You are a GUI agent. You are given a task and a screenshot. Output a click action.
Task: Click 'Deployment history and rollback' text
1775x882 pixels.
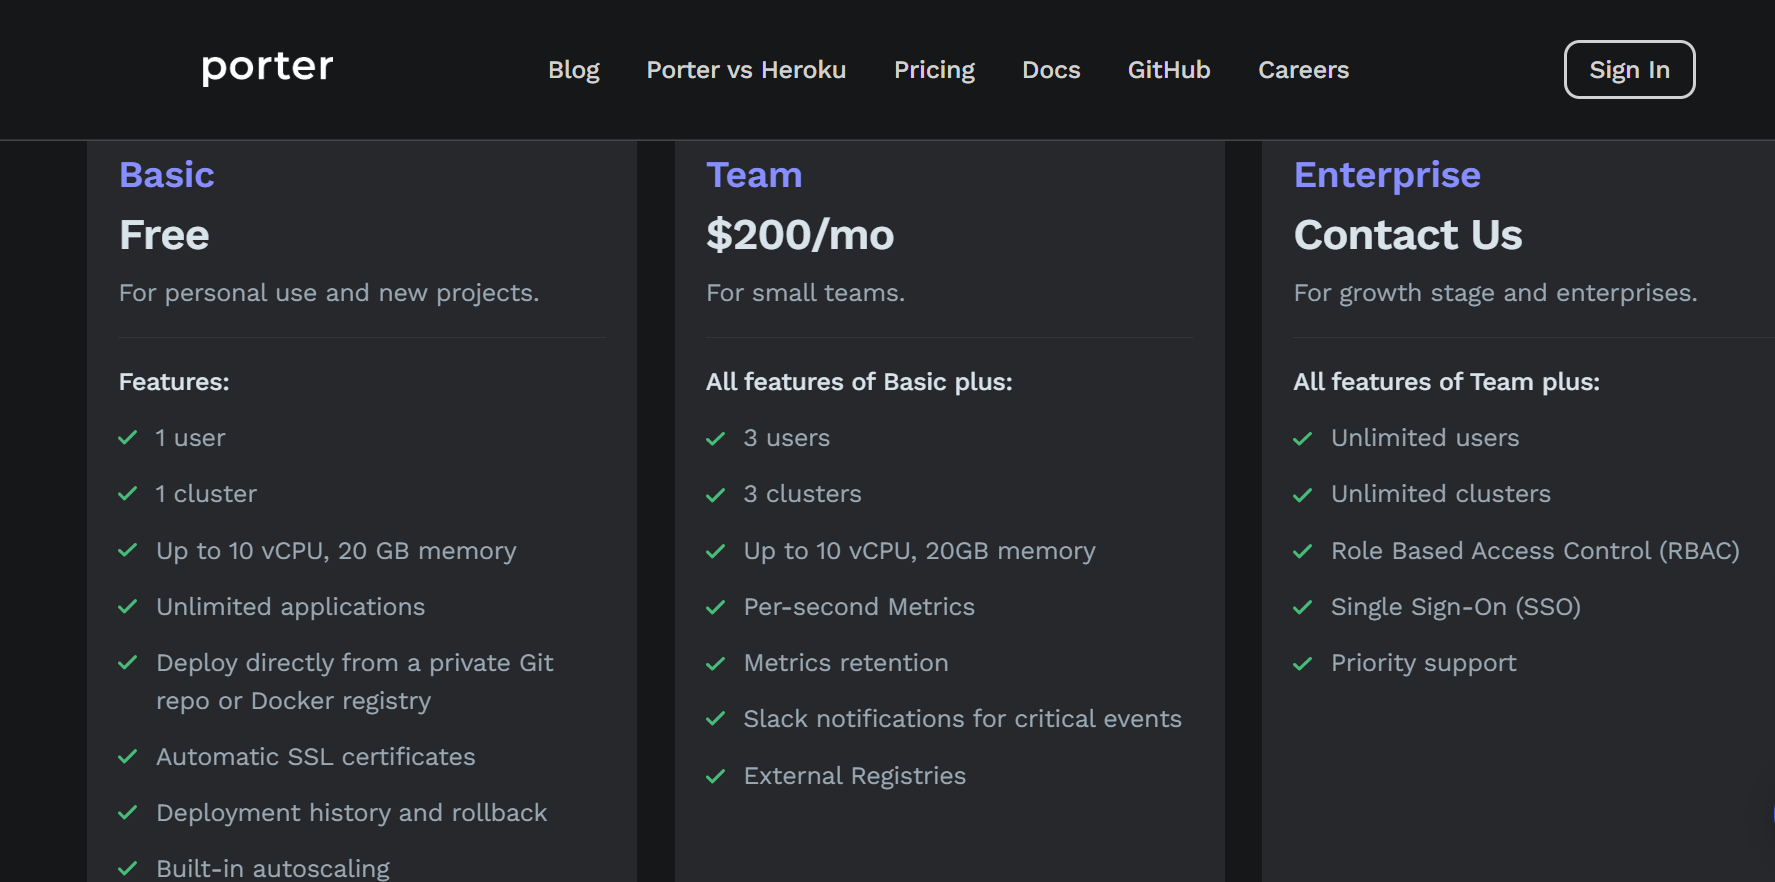(352, 813)
